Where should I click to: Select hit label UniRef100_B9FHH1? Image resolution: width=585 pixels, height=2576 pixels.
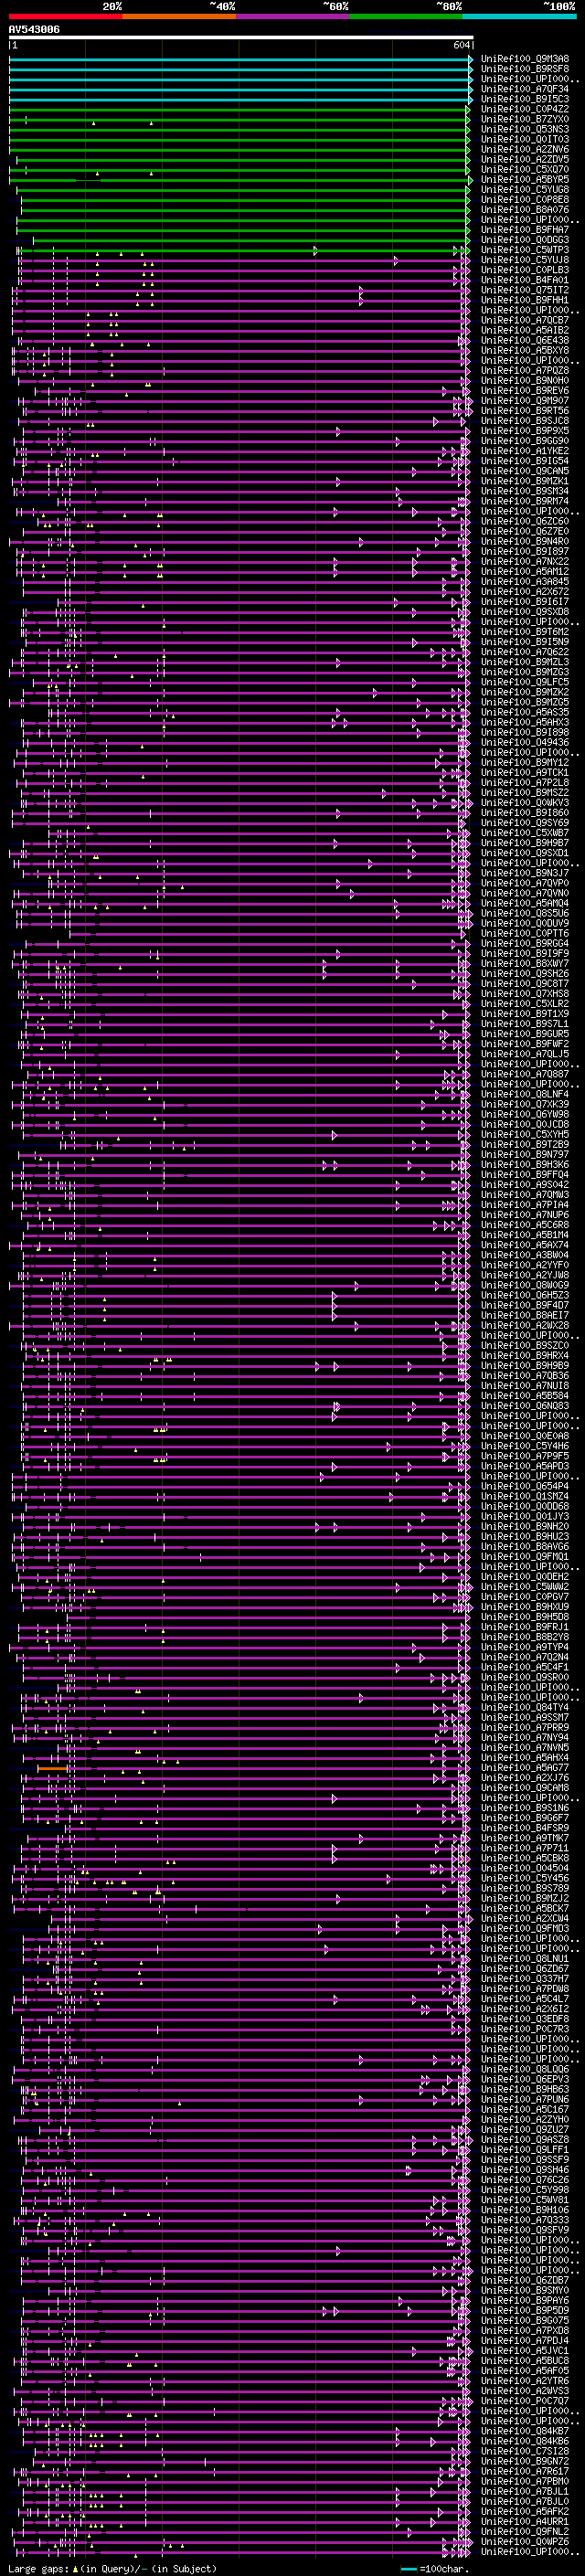(x=525, y=300)
